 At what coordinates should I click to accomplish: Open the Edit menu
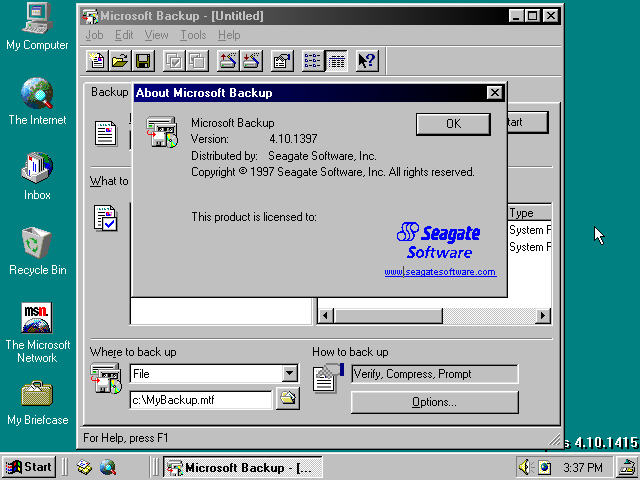click(124, 35)
